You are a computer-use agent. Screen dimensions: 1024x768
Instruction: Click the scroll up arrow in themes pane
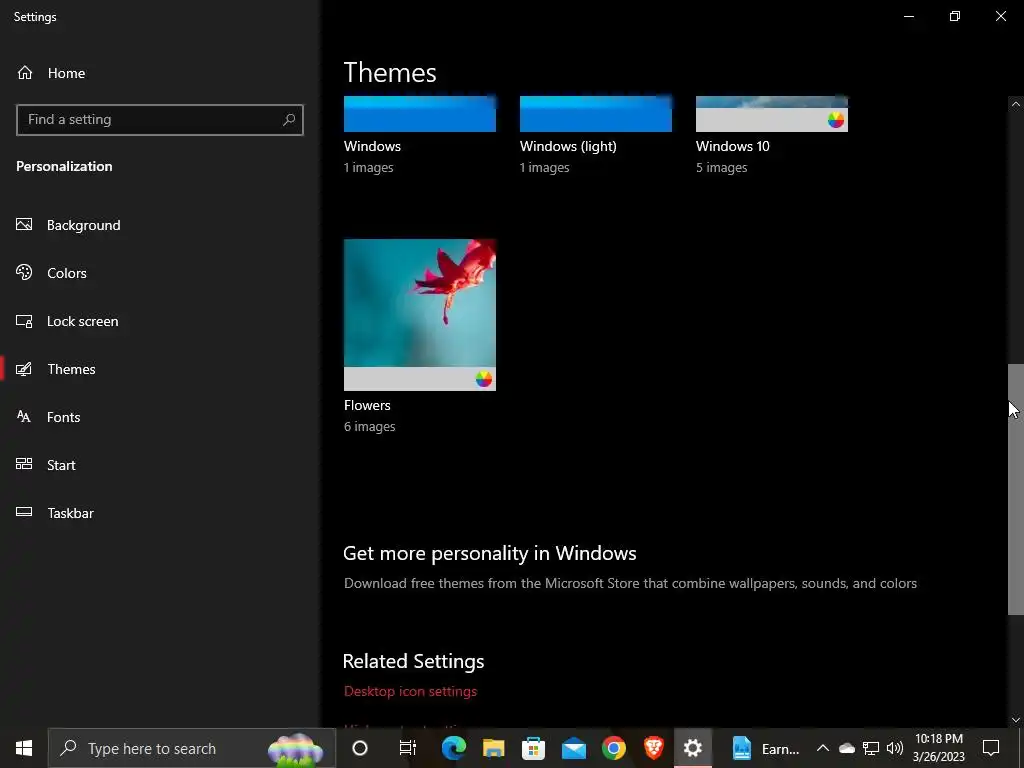[1016, 104]
